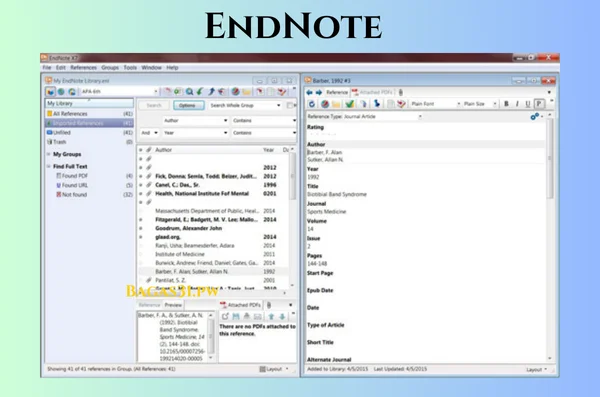This screenshot has width=600, height=397.
Task: Open reference field settings gear icon
Action: [535, 116]
